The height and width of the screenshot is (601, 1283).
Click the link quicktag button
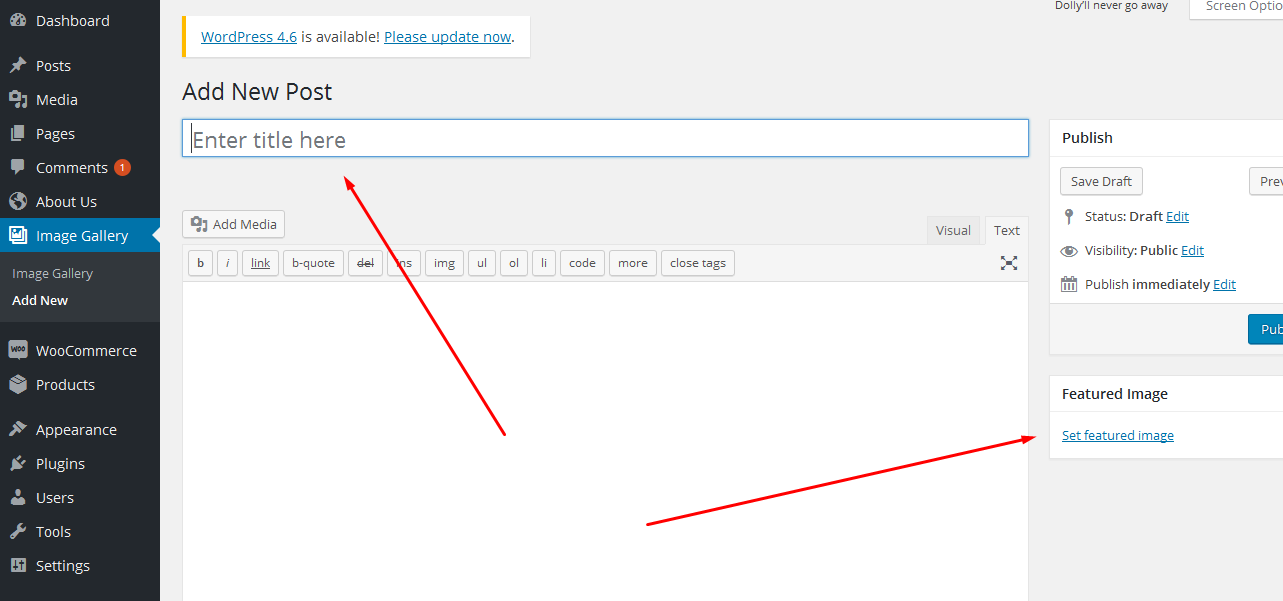[x=260, y=263]
